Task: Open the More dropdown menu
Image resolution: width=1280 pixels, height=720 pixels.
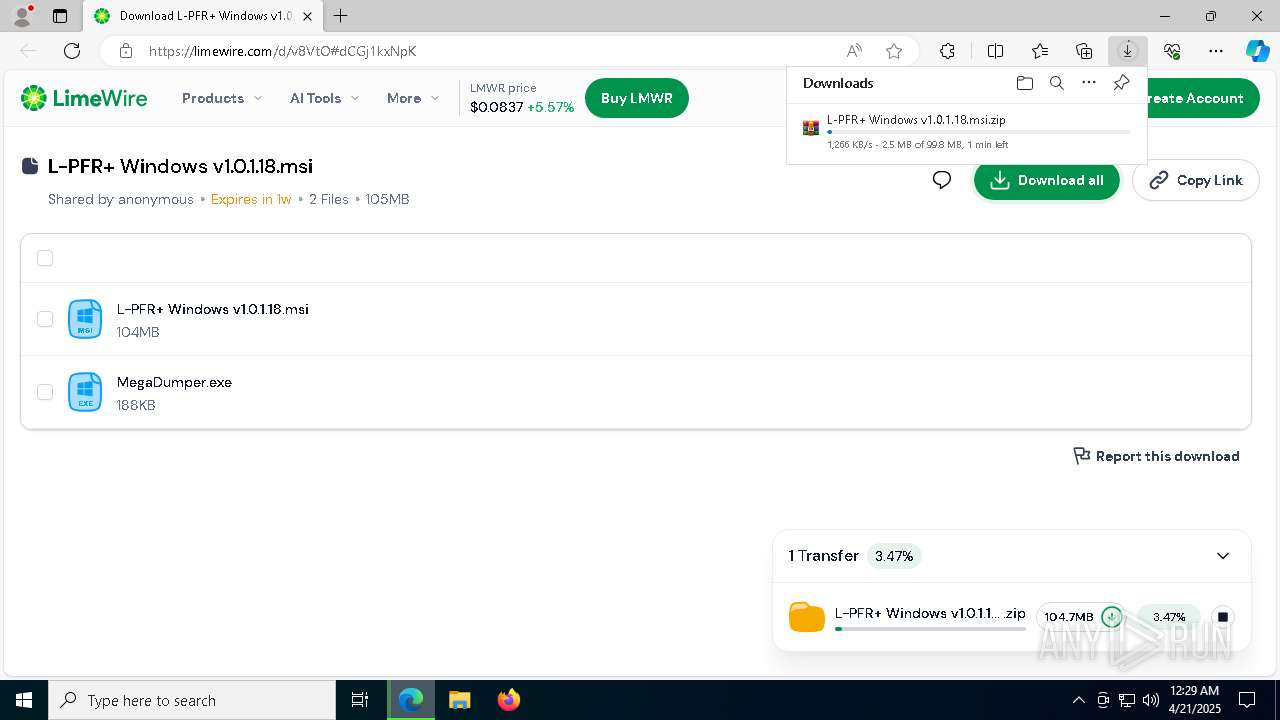Action: coord(413,98)
